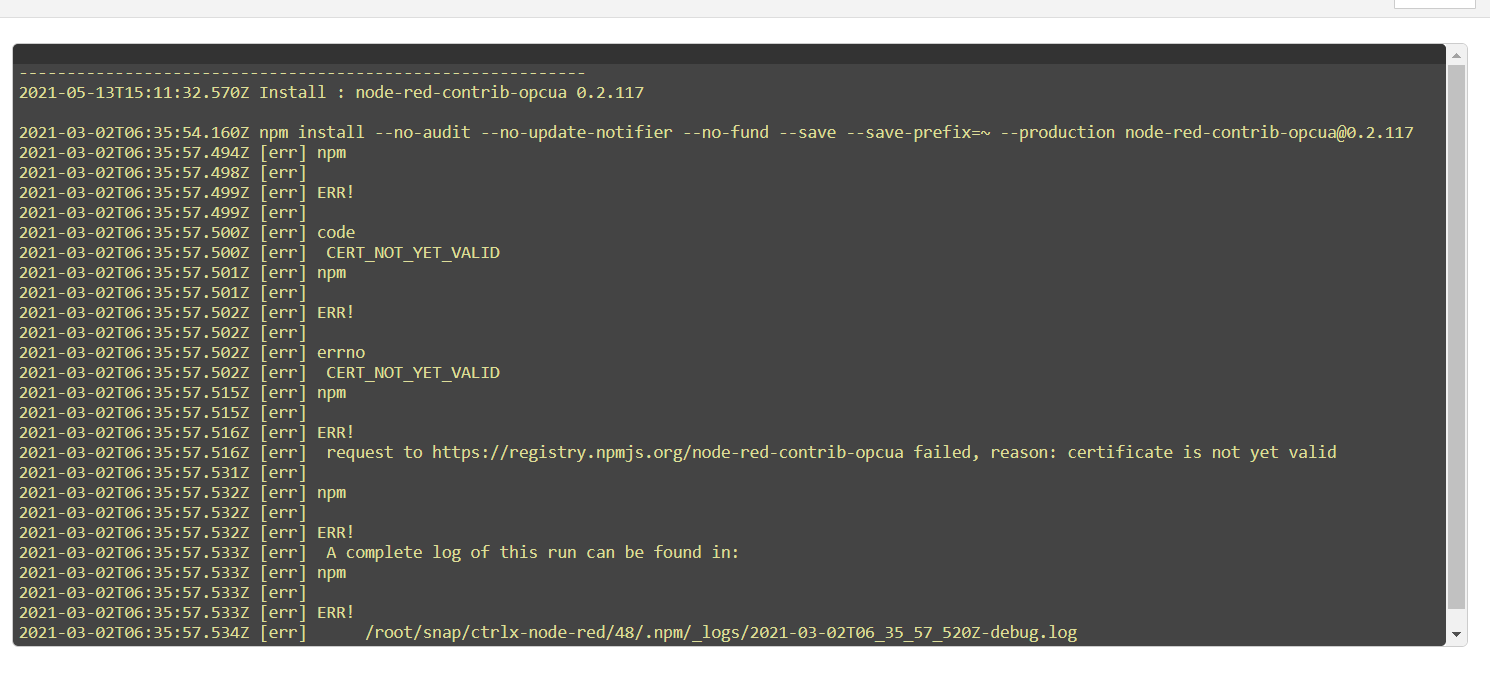Click 'node-red-contrib-opcua@0.2.117' package name in command
The width and height of the screenshot is (1490, 683).
click(x=1269, y=132)
